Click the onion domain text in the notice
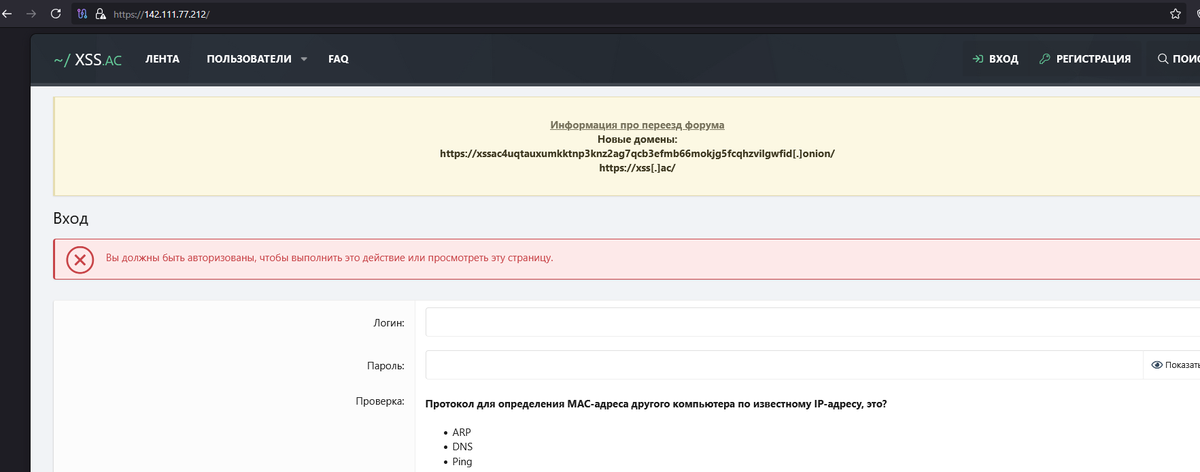The height and width of the screenshot is (472, 1200). coord(637,154)
